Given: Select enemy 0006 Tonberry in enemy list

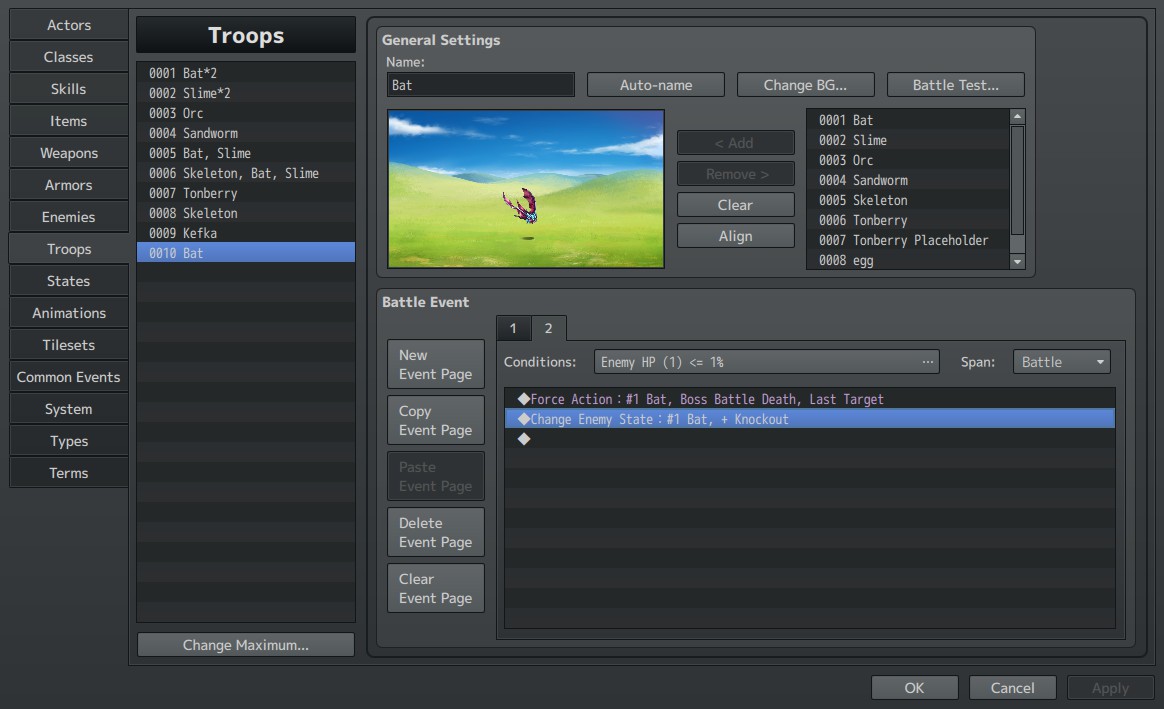Looking at the screenshot, I should pyautogui.click(x=907, y=220).
